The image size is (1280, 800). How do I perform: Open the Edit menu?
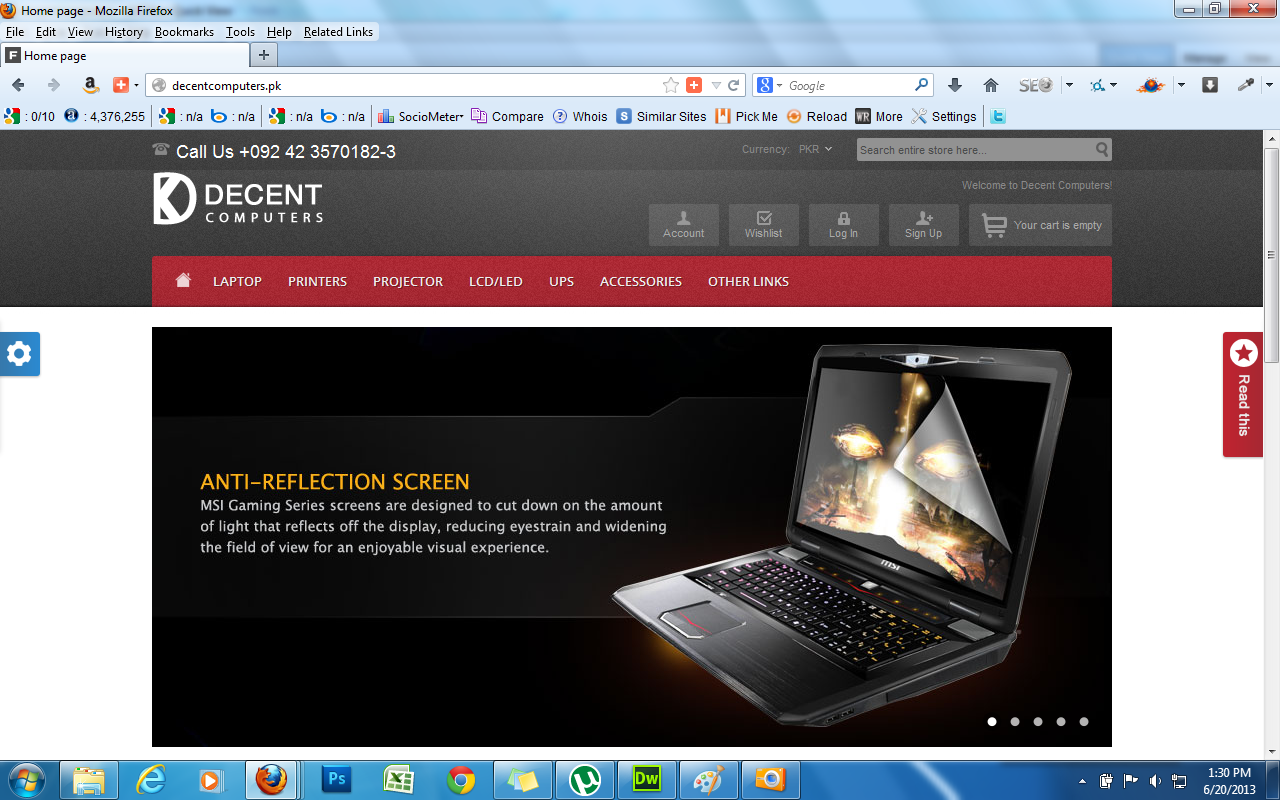46,32
